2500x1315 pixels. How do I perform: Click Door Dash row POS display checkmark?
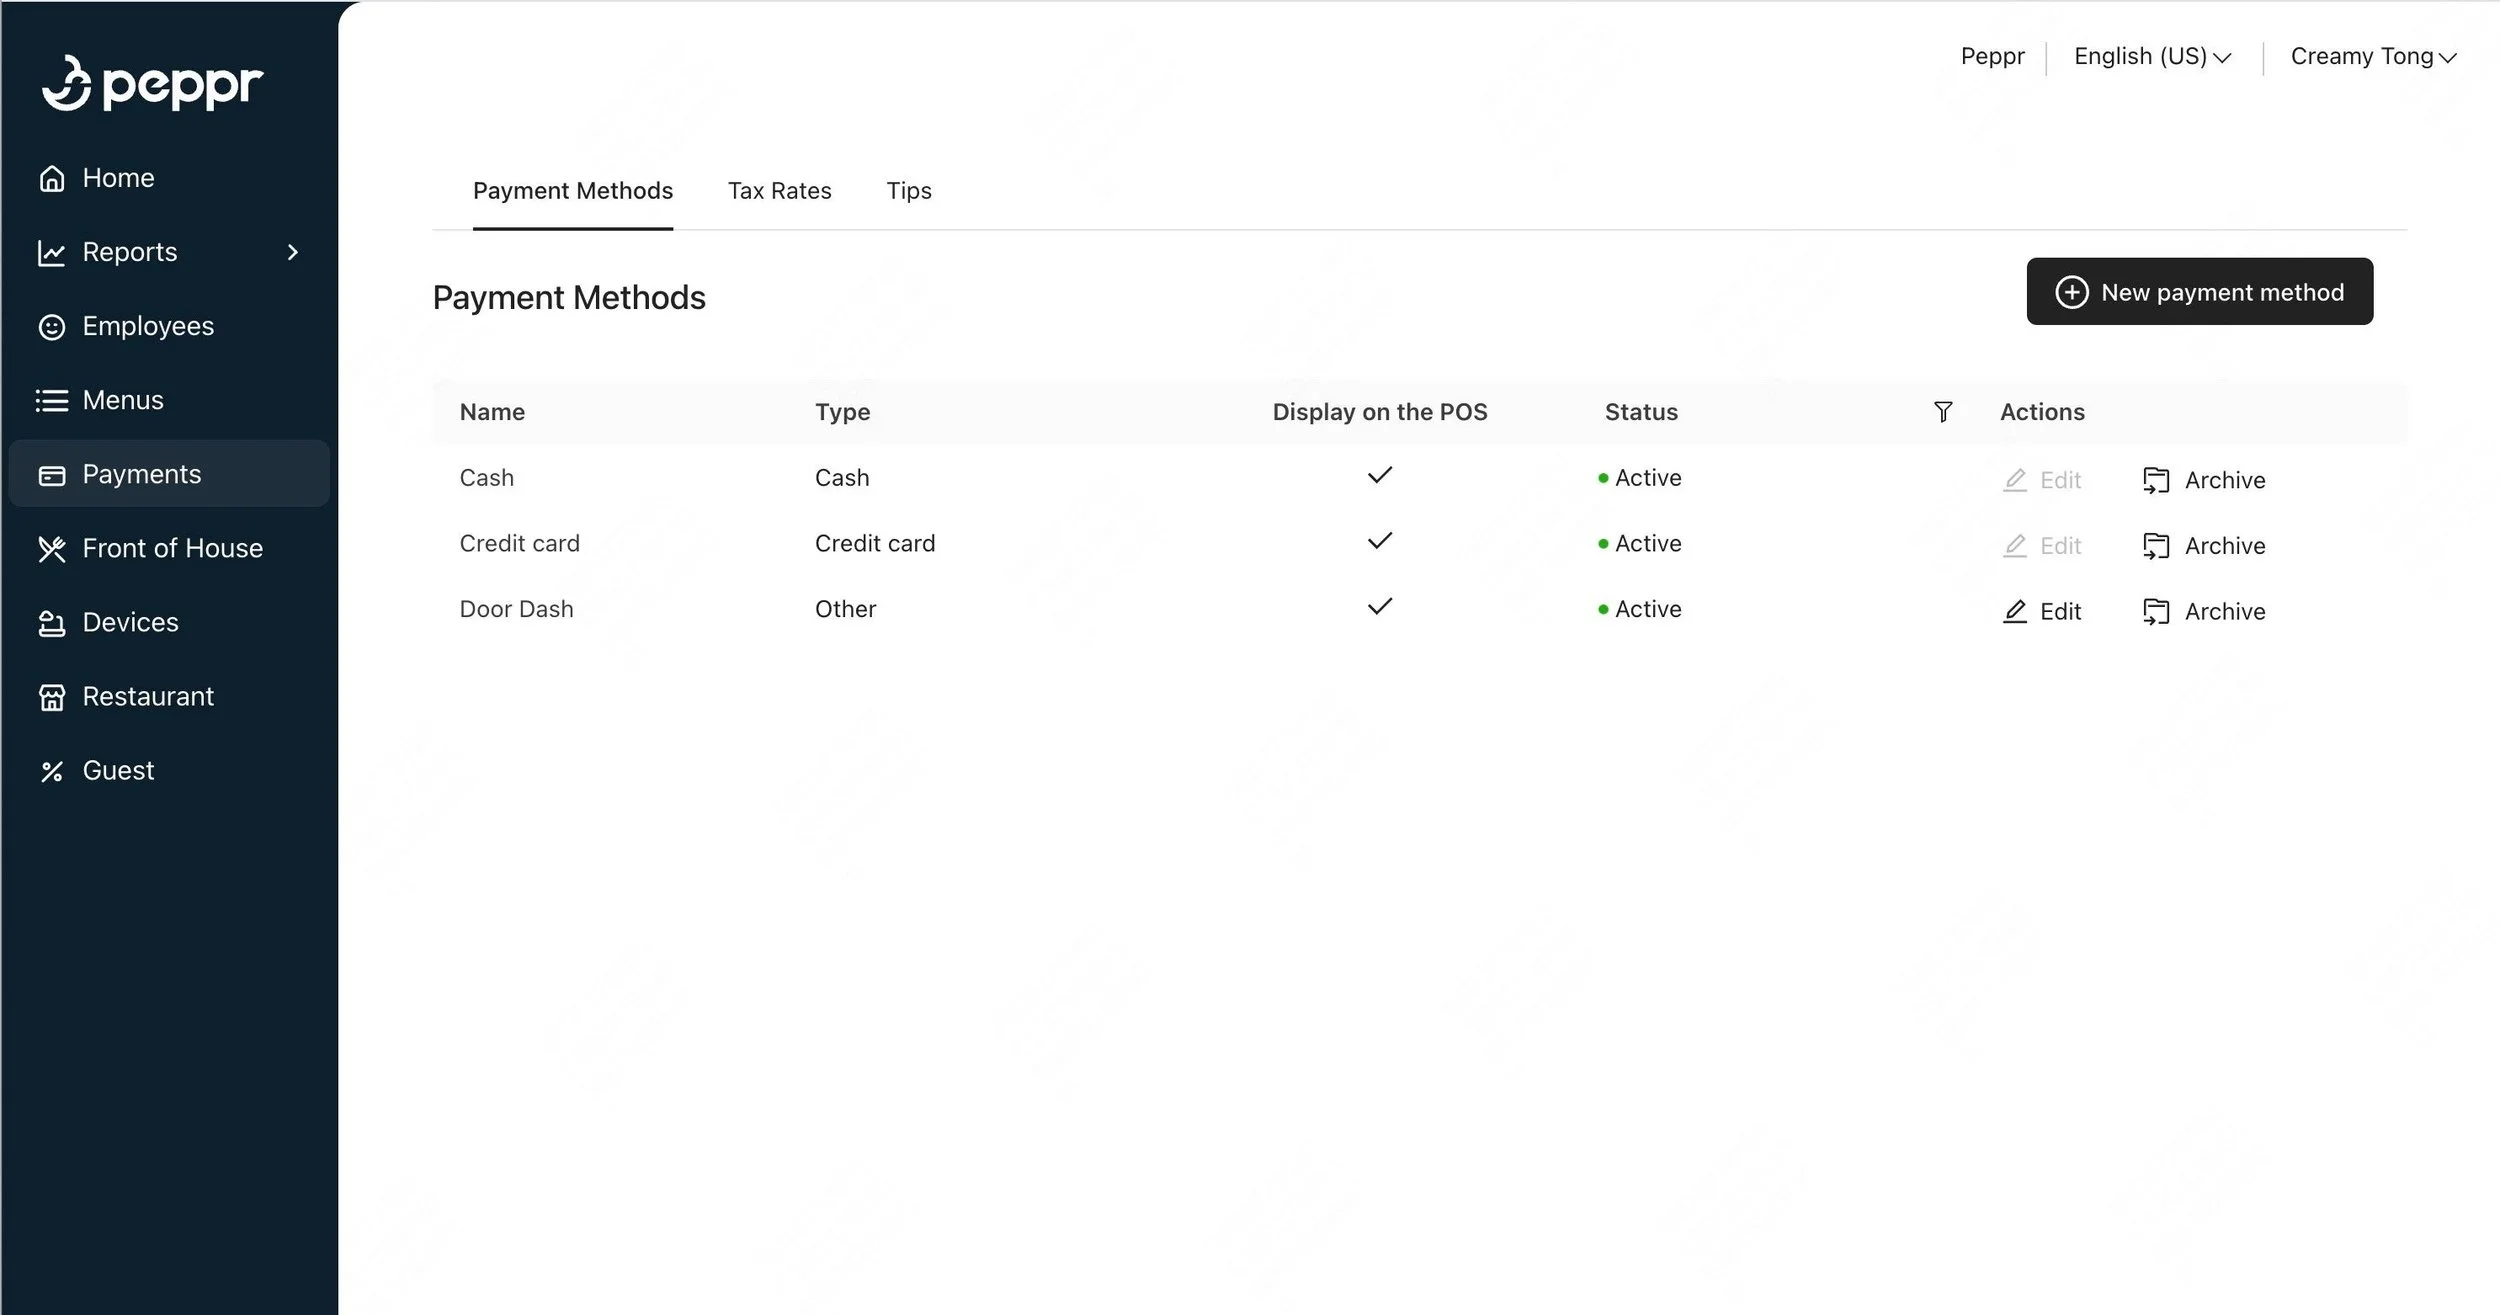[x=1379, y=607]
